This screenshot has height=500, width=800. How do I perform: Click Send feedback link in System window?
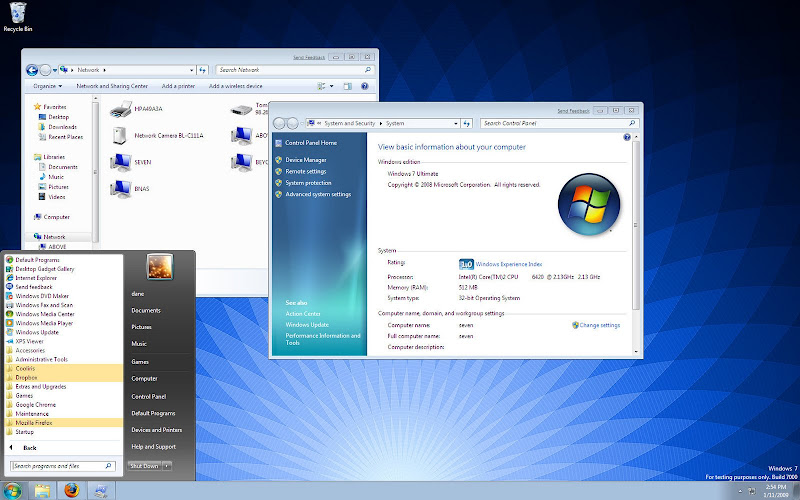(x=573, y=111)
